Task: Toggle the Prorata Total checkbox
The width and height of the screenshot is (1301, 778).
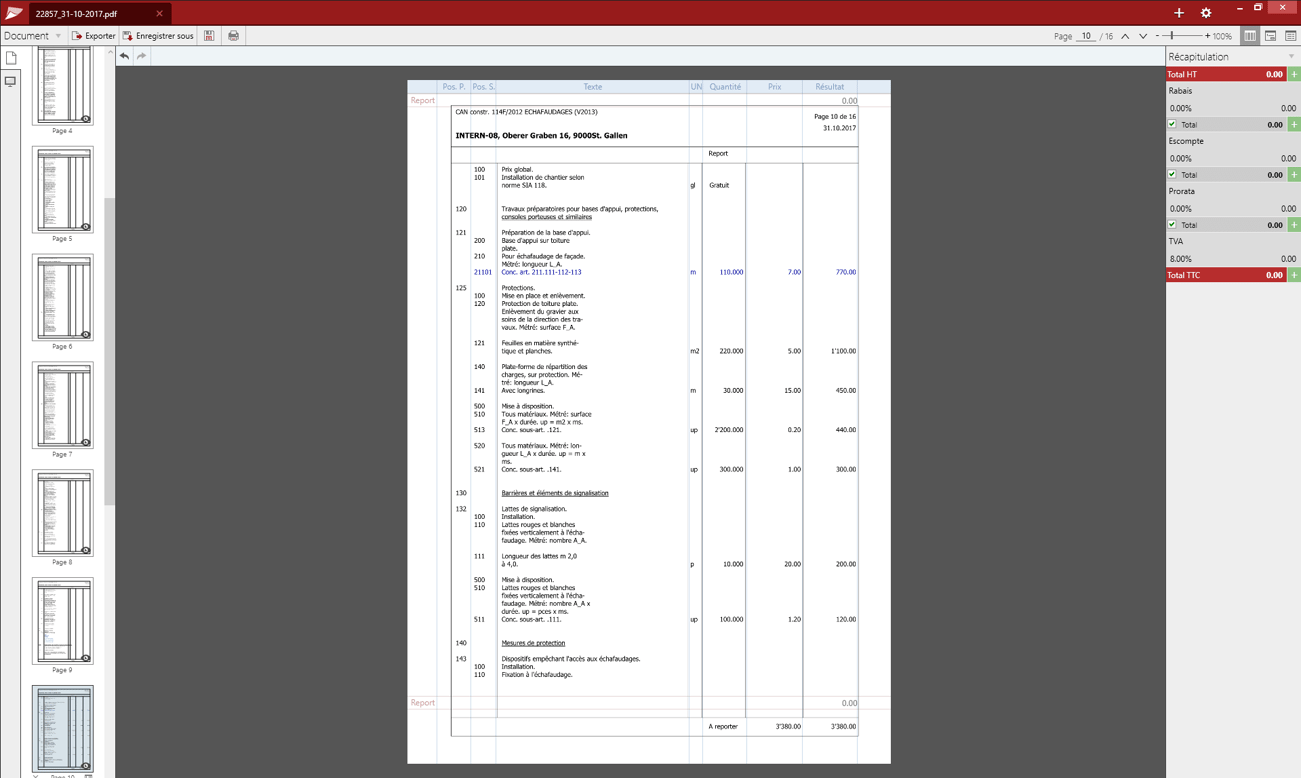Action: point(1173,224)
